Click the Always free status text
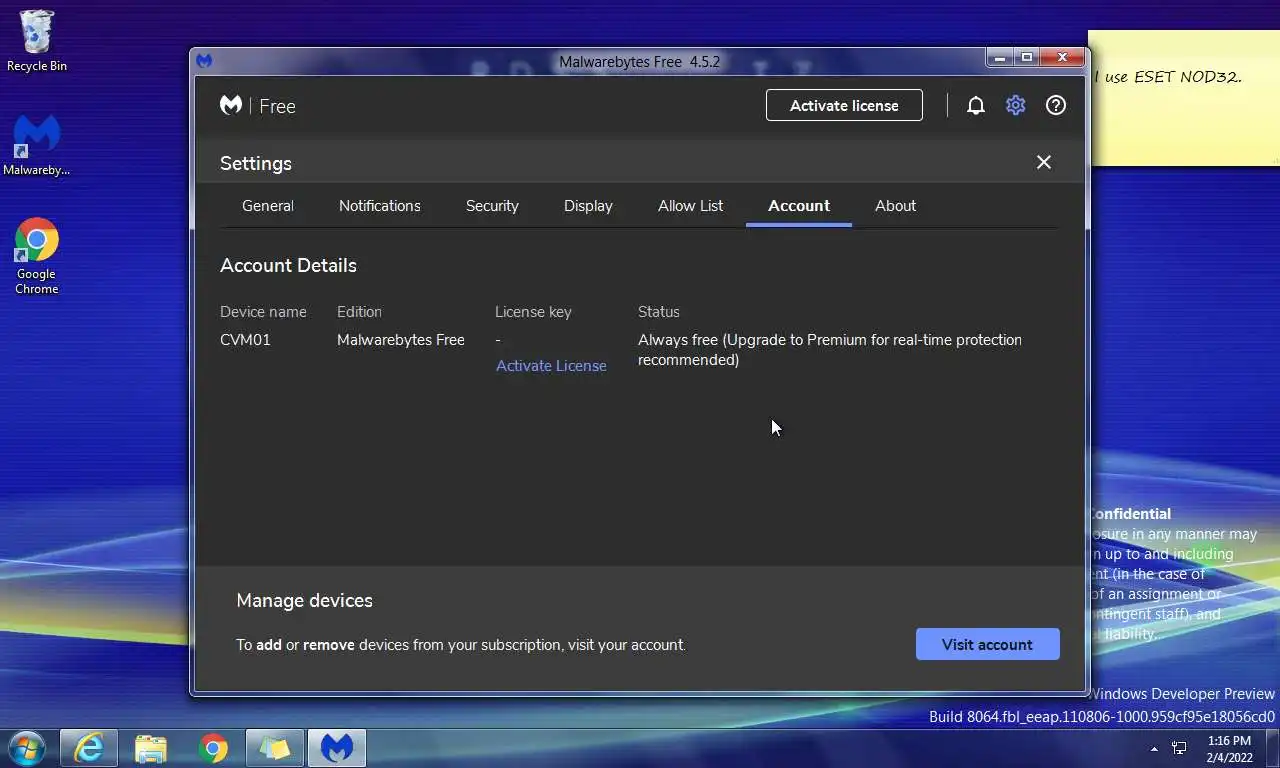The width and height of the screenshot is (1280, 768). coord(830,350)
